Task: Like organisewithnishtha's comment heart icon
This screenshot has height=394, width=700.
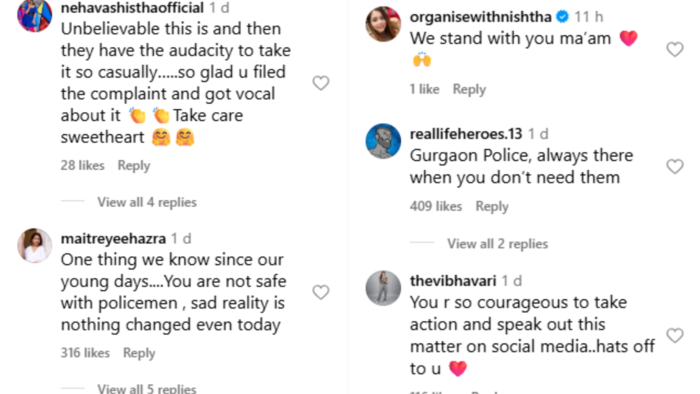Action: click(675, 49)
